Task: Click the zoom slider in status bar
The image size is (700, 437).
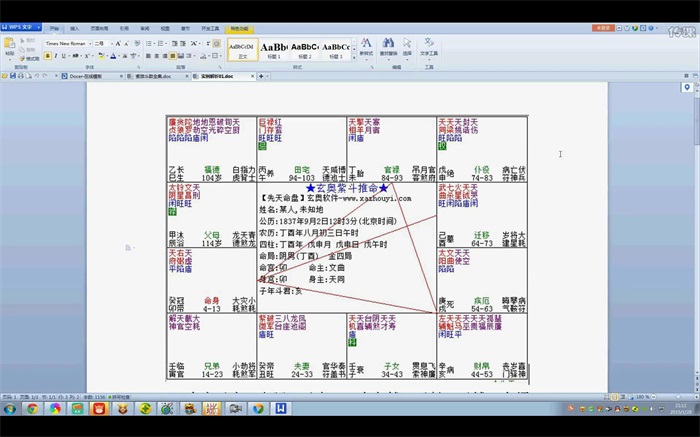Action: click(x=679, y=396)
